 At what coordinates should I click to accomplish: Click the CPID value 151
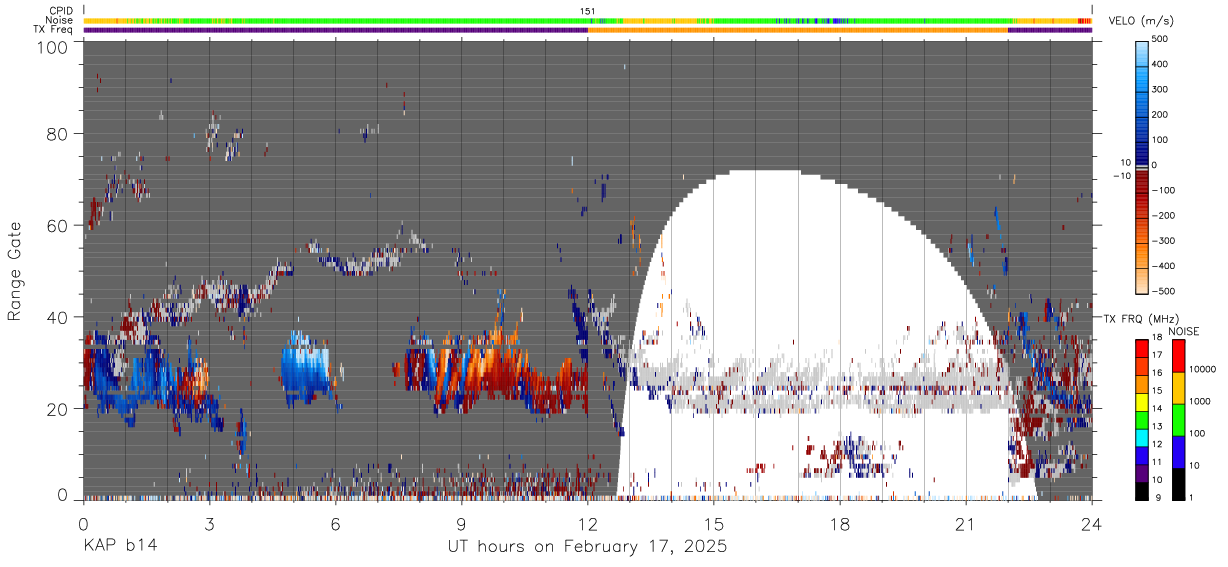(588, 10)
